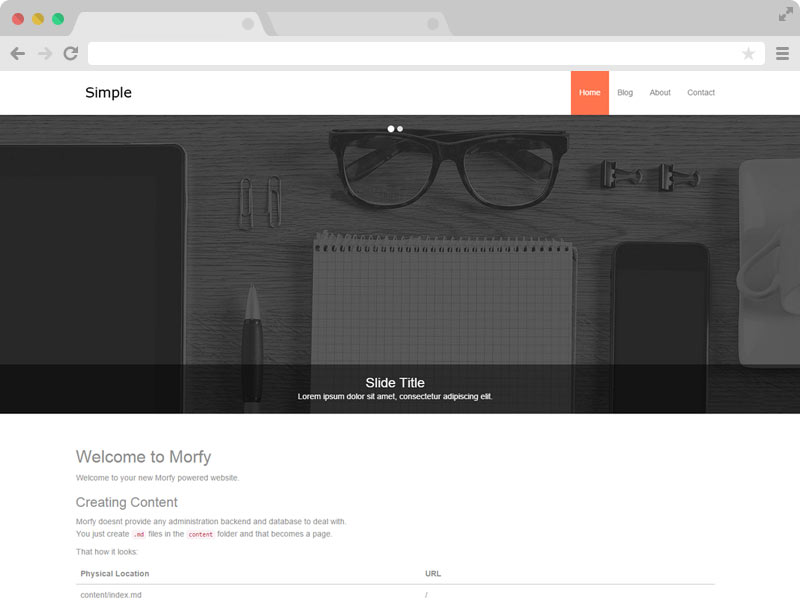Open the Simple site logo link
The width and height of the screenshot is (802, 608).
(x=108, y=93)
